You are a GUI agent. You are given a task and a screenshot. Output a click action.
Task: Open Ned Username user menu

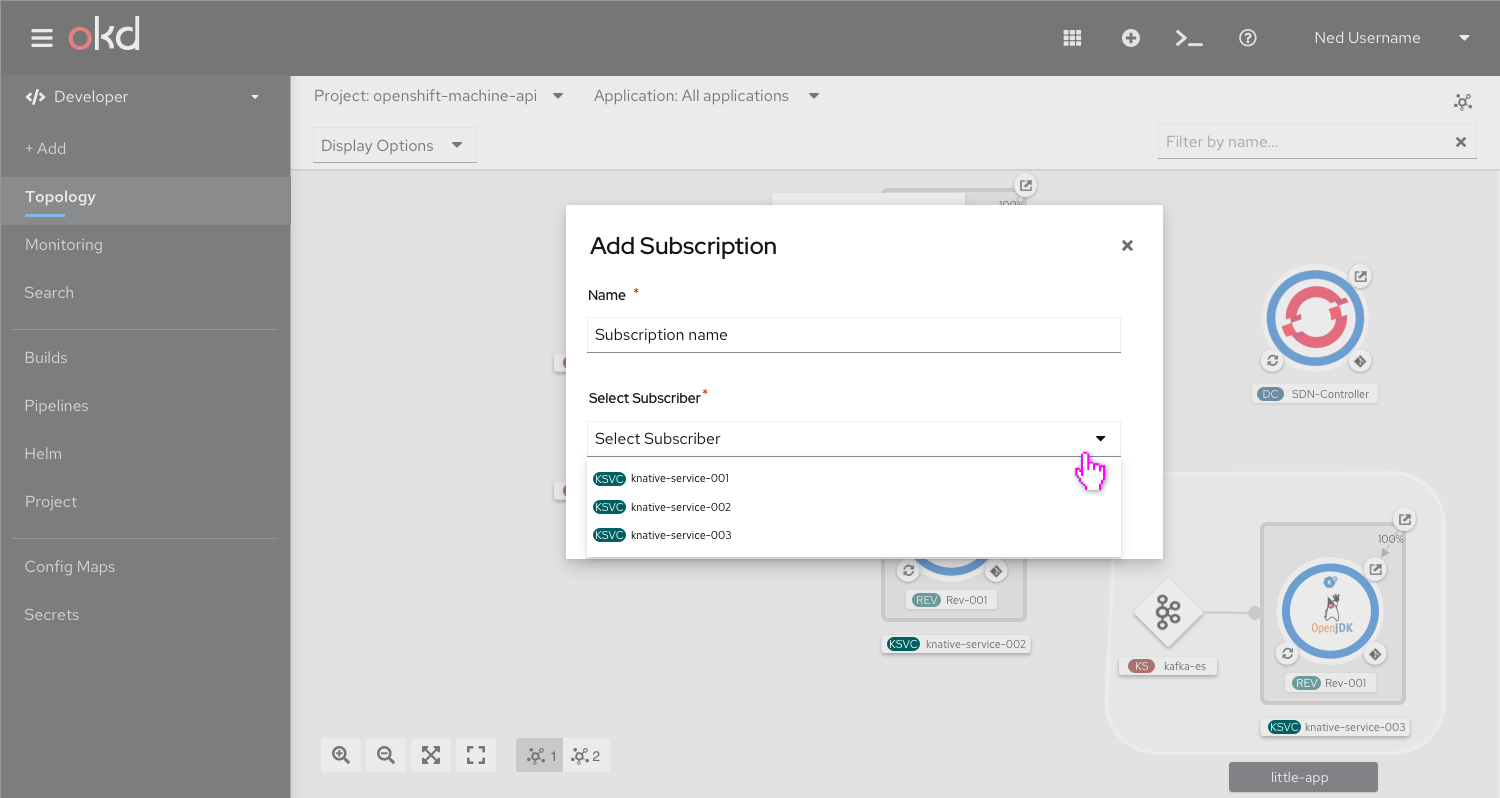(x=1391, y=38)
